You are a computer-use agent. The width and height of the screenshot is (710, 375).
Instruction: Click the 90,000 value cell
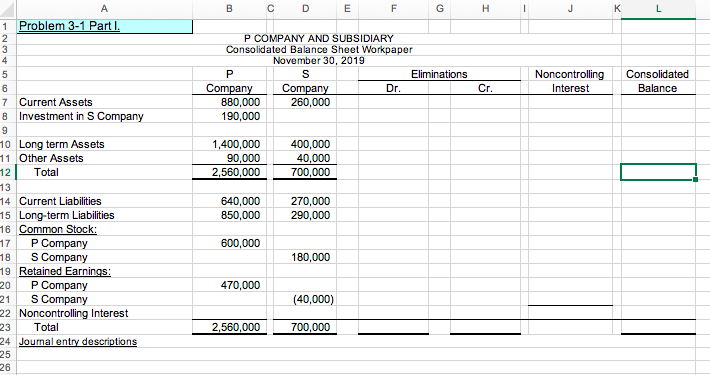coord(244,159)
